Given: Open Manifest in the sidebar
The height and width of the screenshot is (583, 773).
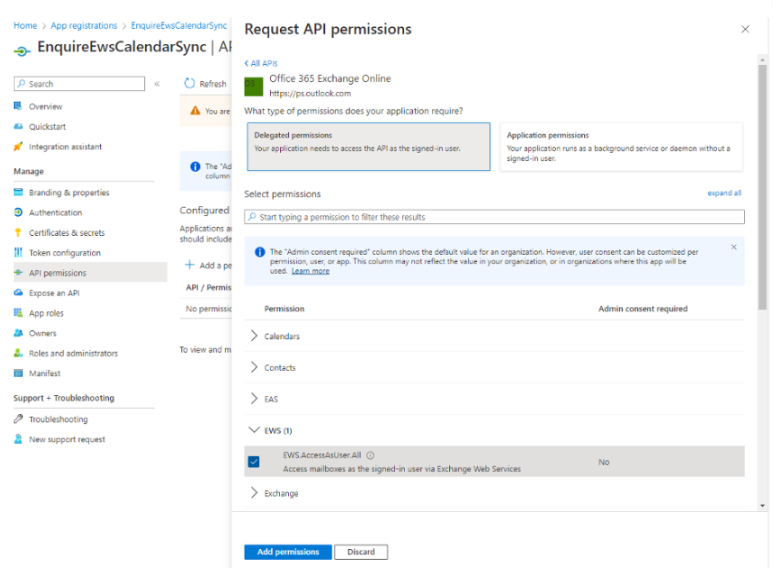Looking at the screenshot, I should pos(44,374).
